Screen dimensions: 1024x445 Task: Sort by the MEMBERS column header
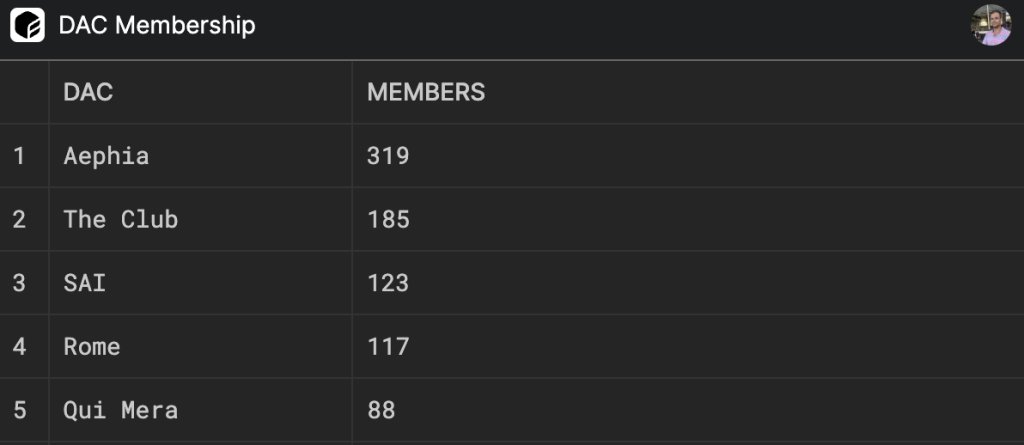426,92
